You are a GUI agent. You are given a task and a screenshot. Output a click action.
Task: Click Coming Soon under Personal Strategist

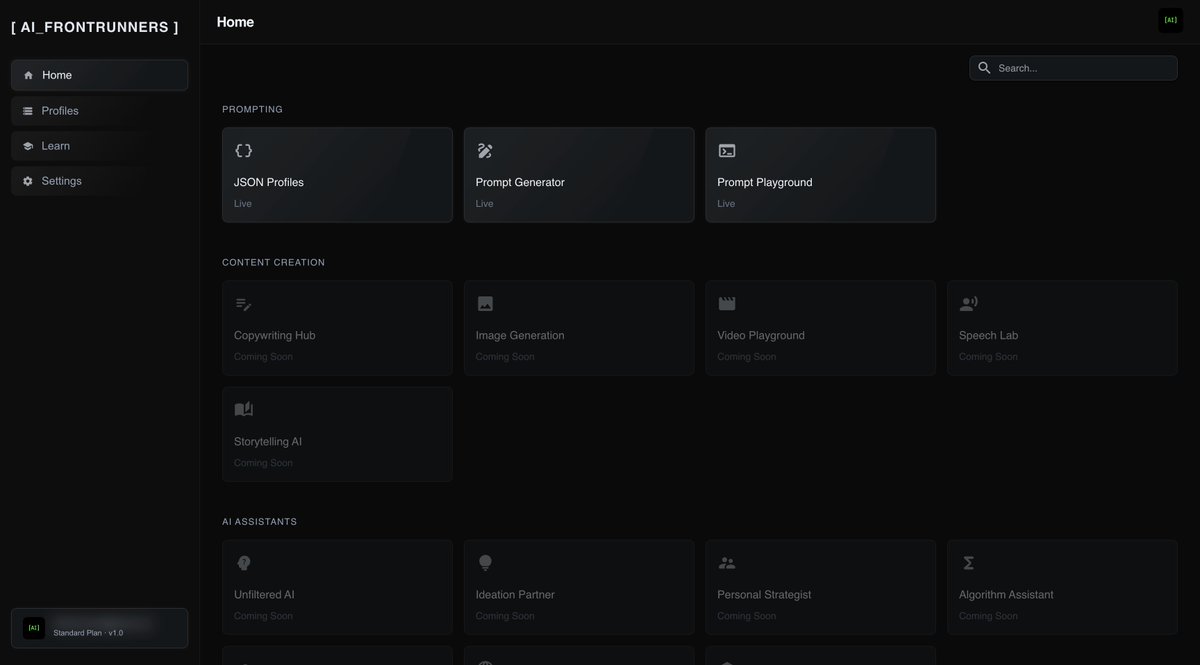click(746, 616)
